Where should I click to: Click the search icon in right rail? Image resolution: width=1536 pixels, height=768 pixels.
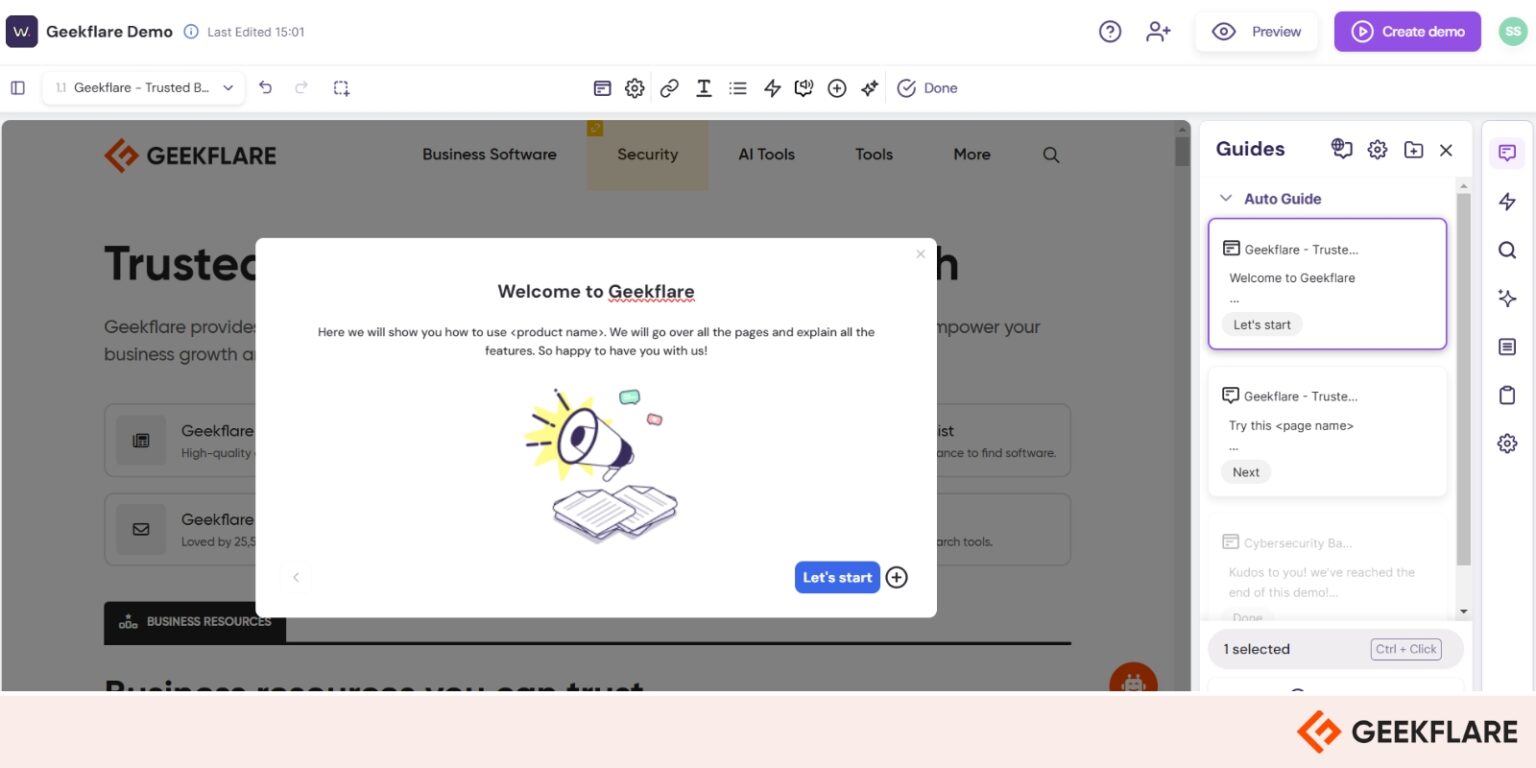coord(1507,250)
